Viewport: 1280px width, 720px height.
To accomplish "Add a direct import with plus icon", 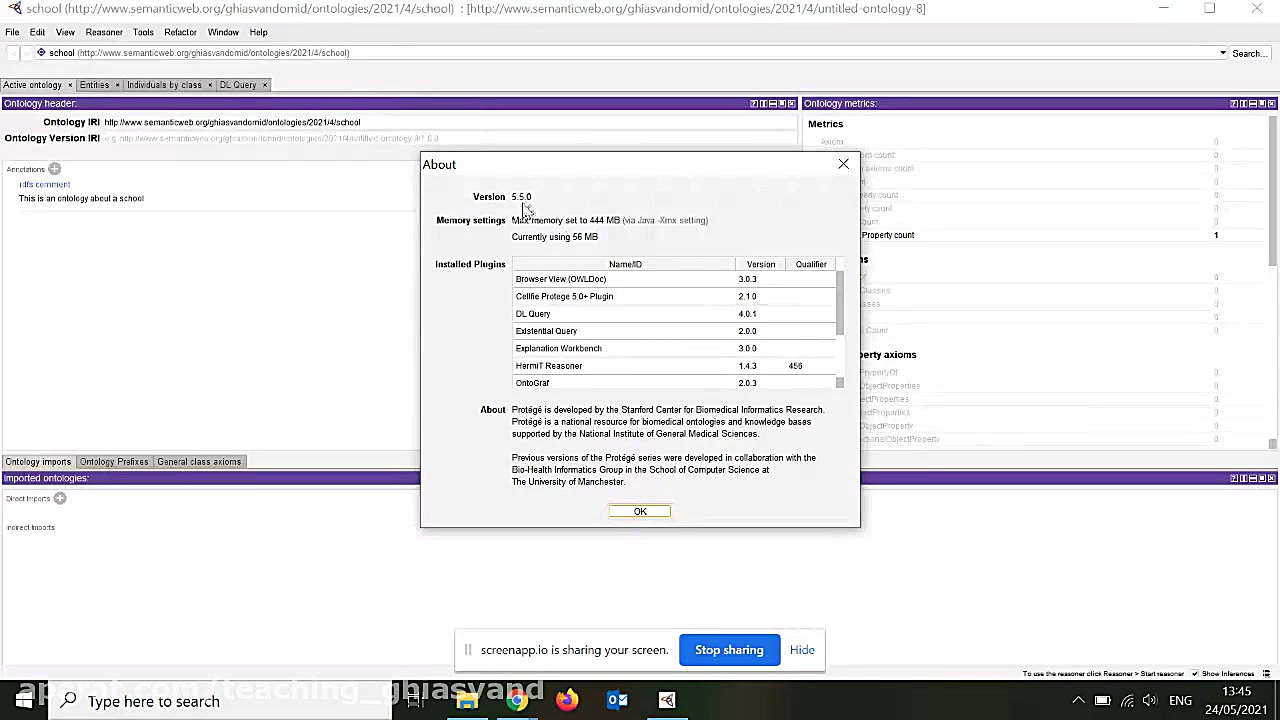I will [60, 498].
